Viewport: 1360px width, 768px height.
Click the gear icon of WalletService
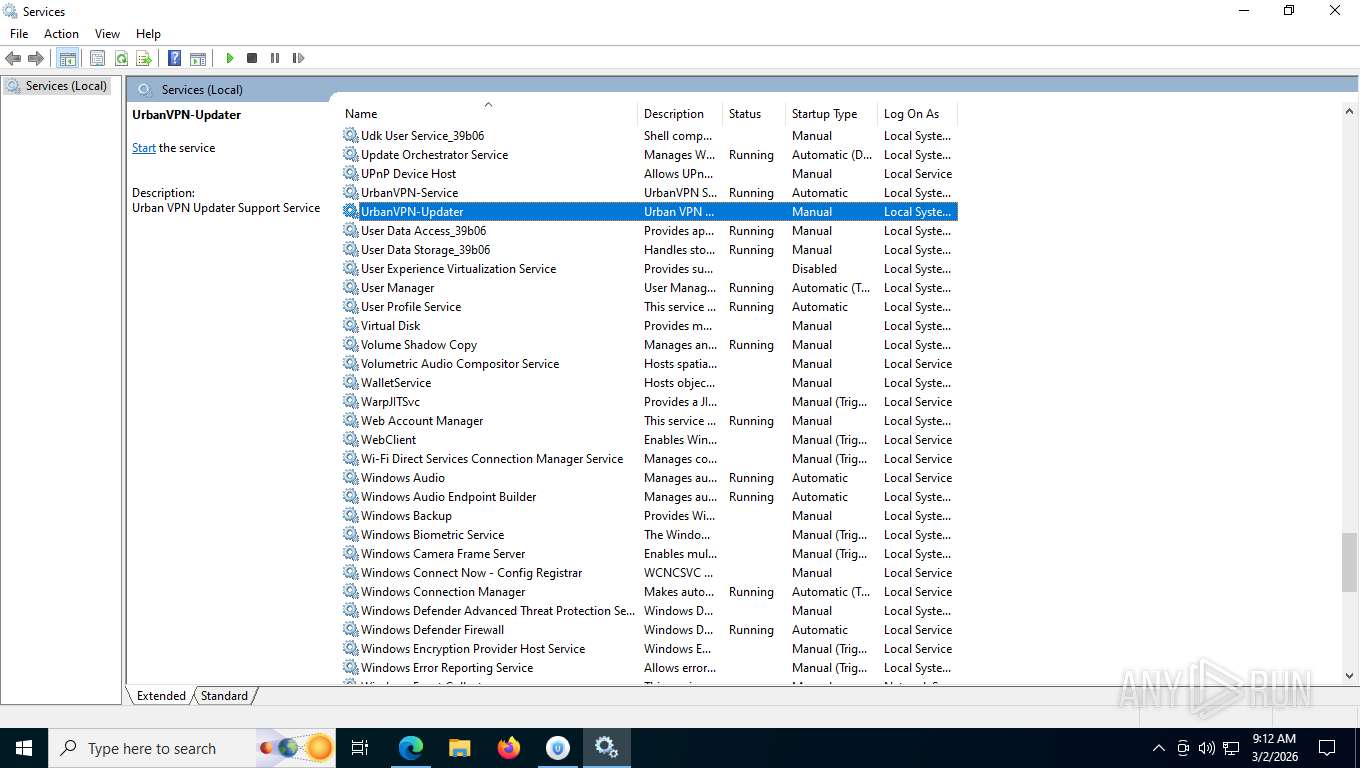point(350,383)
